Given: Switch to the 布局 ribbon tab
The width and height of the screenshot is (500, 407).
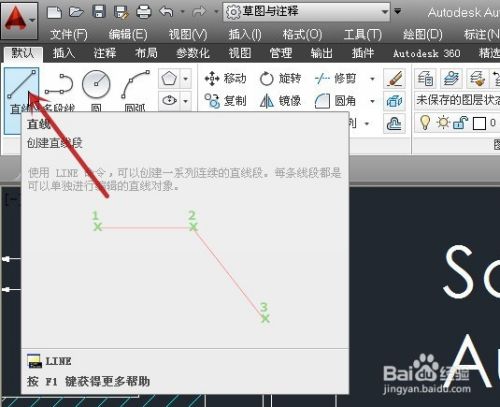Looking at the screenshot, I should (146, 53).
